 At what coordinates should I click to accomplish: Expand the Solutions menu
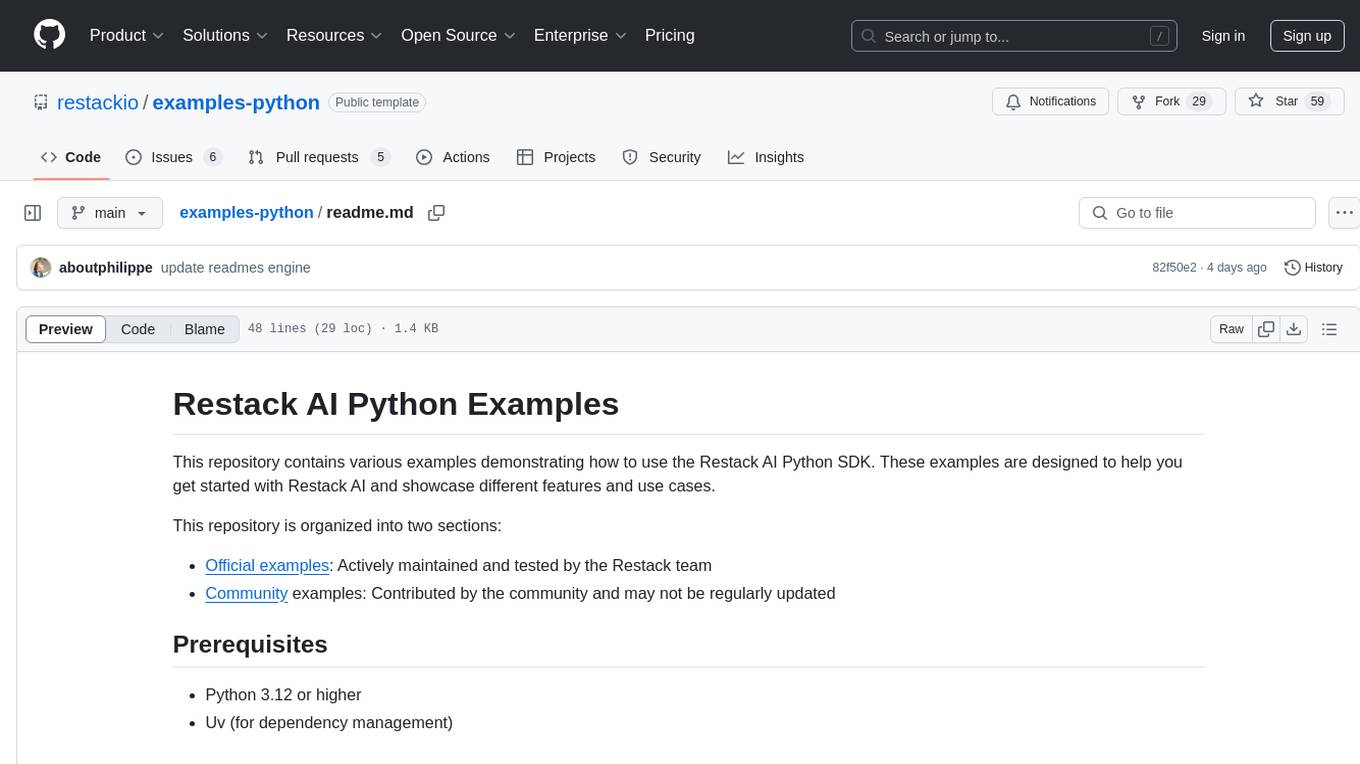pos(226,35)
